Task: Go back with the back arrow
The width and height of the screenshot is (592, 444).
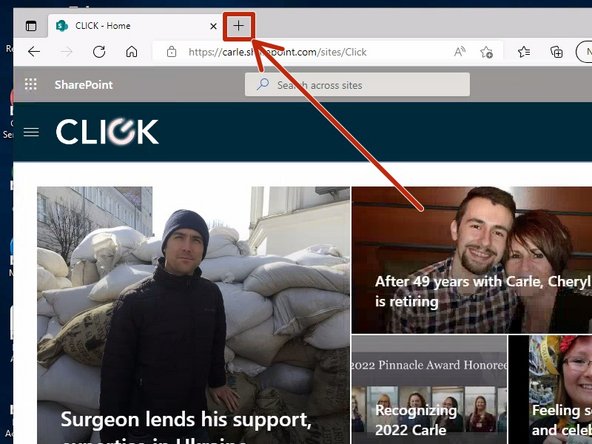Action: [x=34, y=52]
